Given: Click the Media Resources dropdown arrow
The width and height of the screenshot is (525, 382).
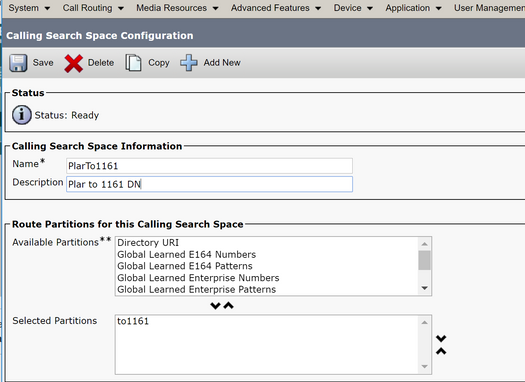Looking at the screenshot, I should (215, 8).
